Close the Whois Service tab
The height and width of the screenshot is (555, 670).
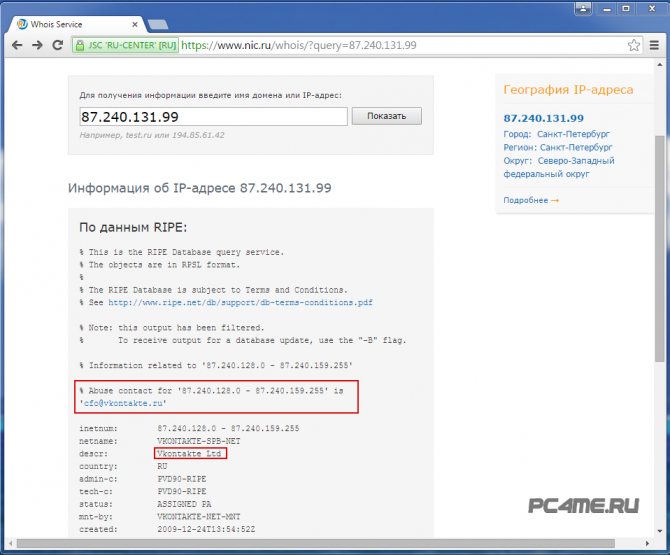click(134, 21)
